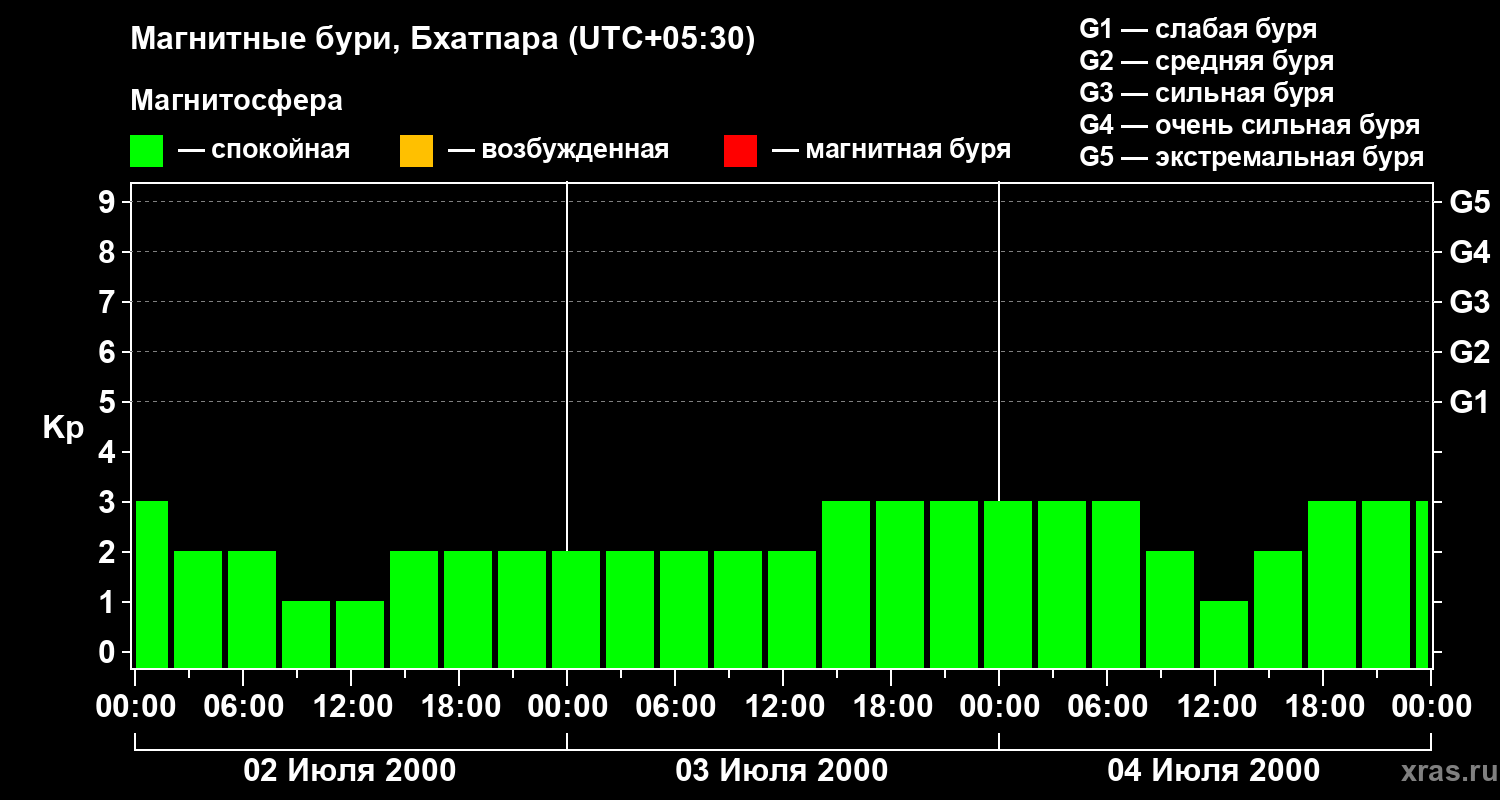The image size is (1500, 800).
Task: Click the Kp 1 bar at 12:00 on 04 Июля
Action: click(1224, 634)
